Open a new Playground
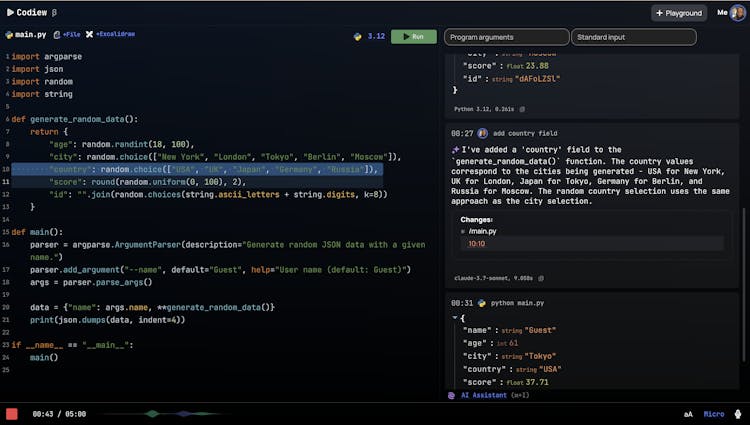Screen dimensions: 750x425 click(x=679, y=13)
